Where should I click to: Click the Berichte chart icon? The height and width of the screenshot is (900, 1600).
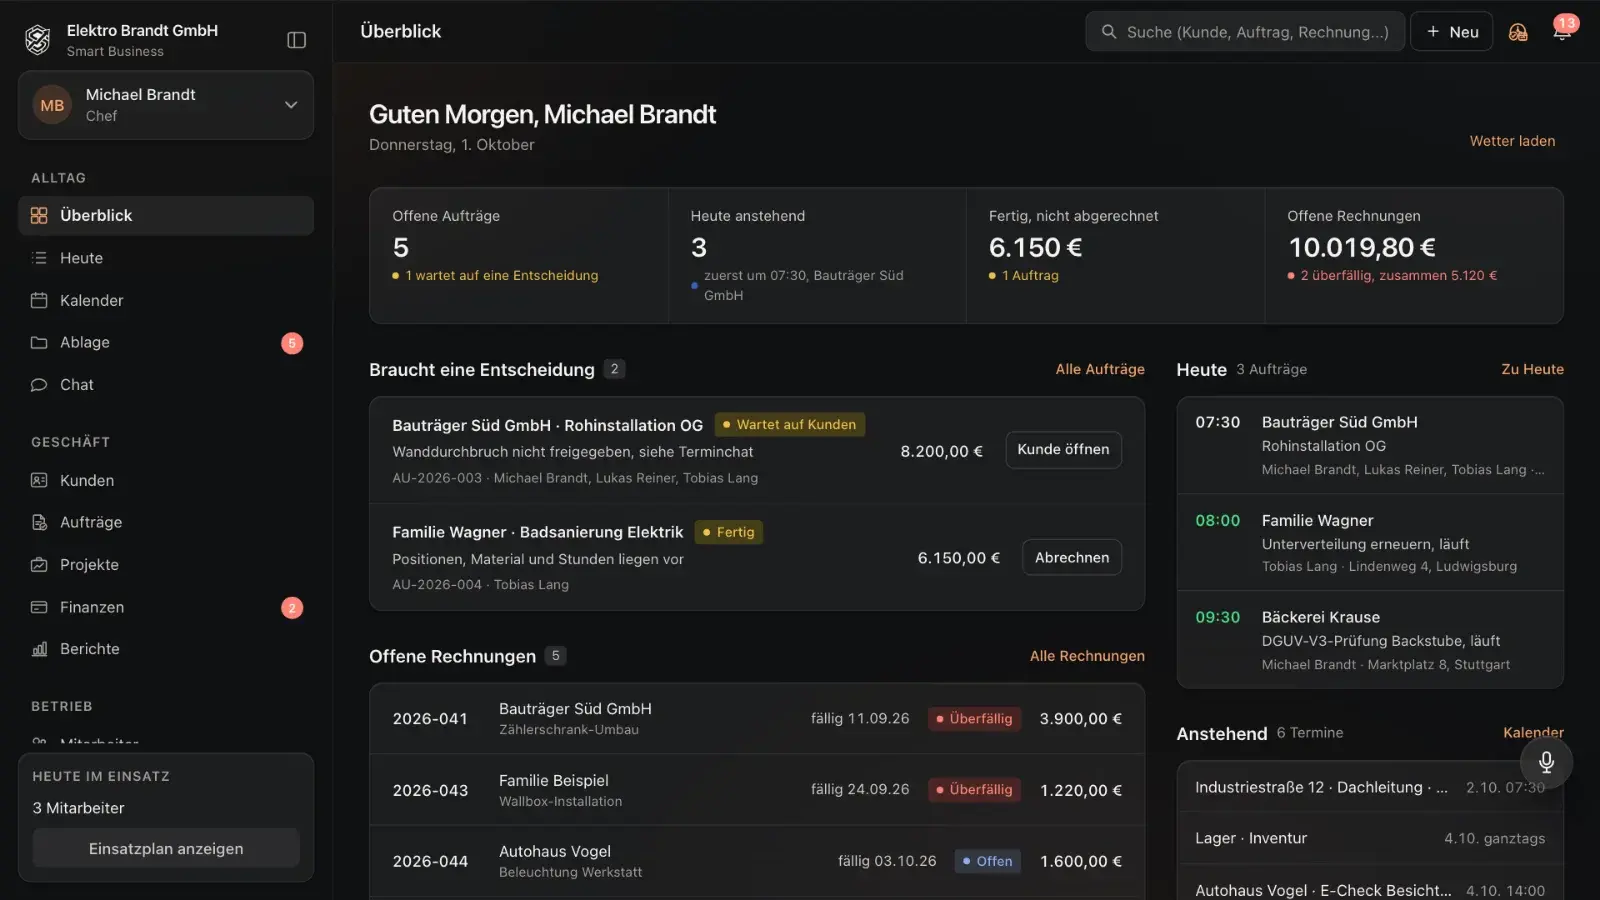(x=39, y=649)
